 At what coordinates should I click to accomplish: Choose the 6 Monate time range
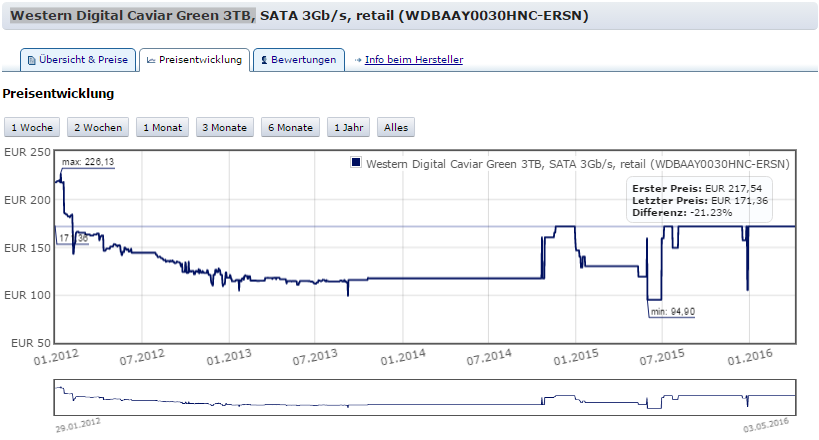[290, 128]
